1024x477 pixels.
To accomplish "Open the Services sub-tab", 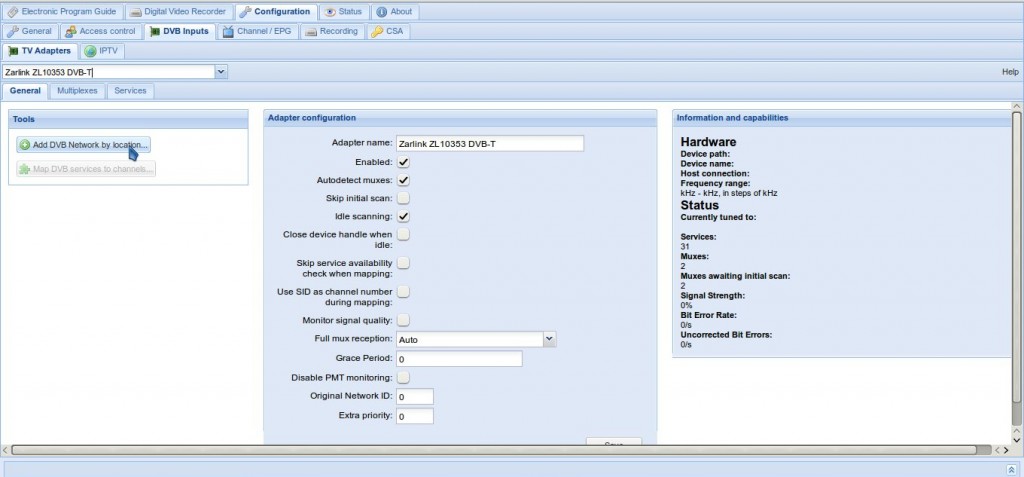I will click(x=130, y=91).
